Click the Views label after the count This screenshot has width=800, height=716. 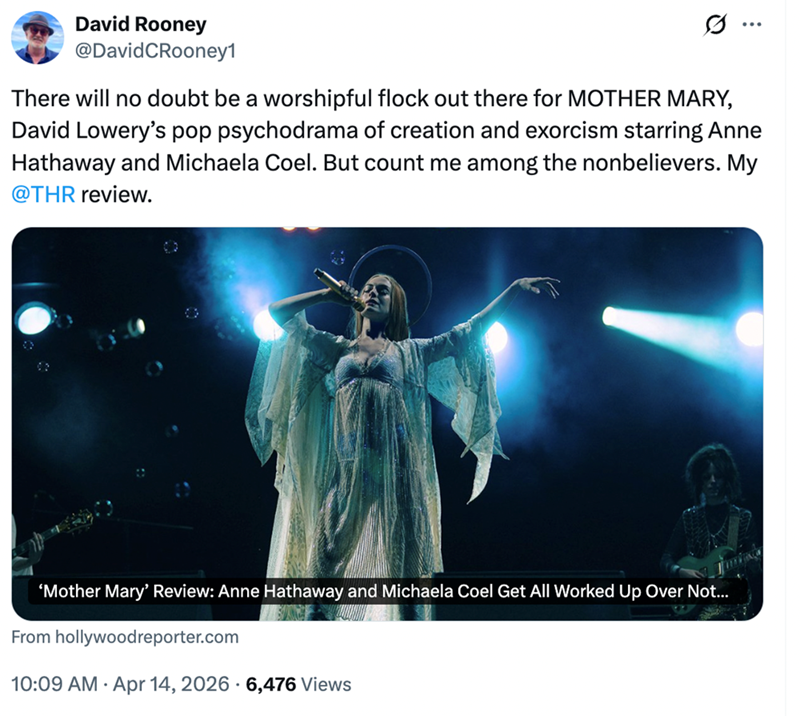[327, 685]
